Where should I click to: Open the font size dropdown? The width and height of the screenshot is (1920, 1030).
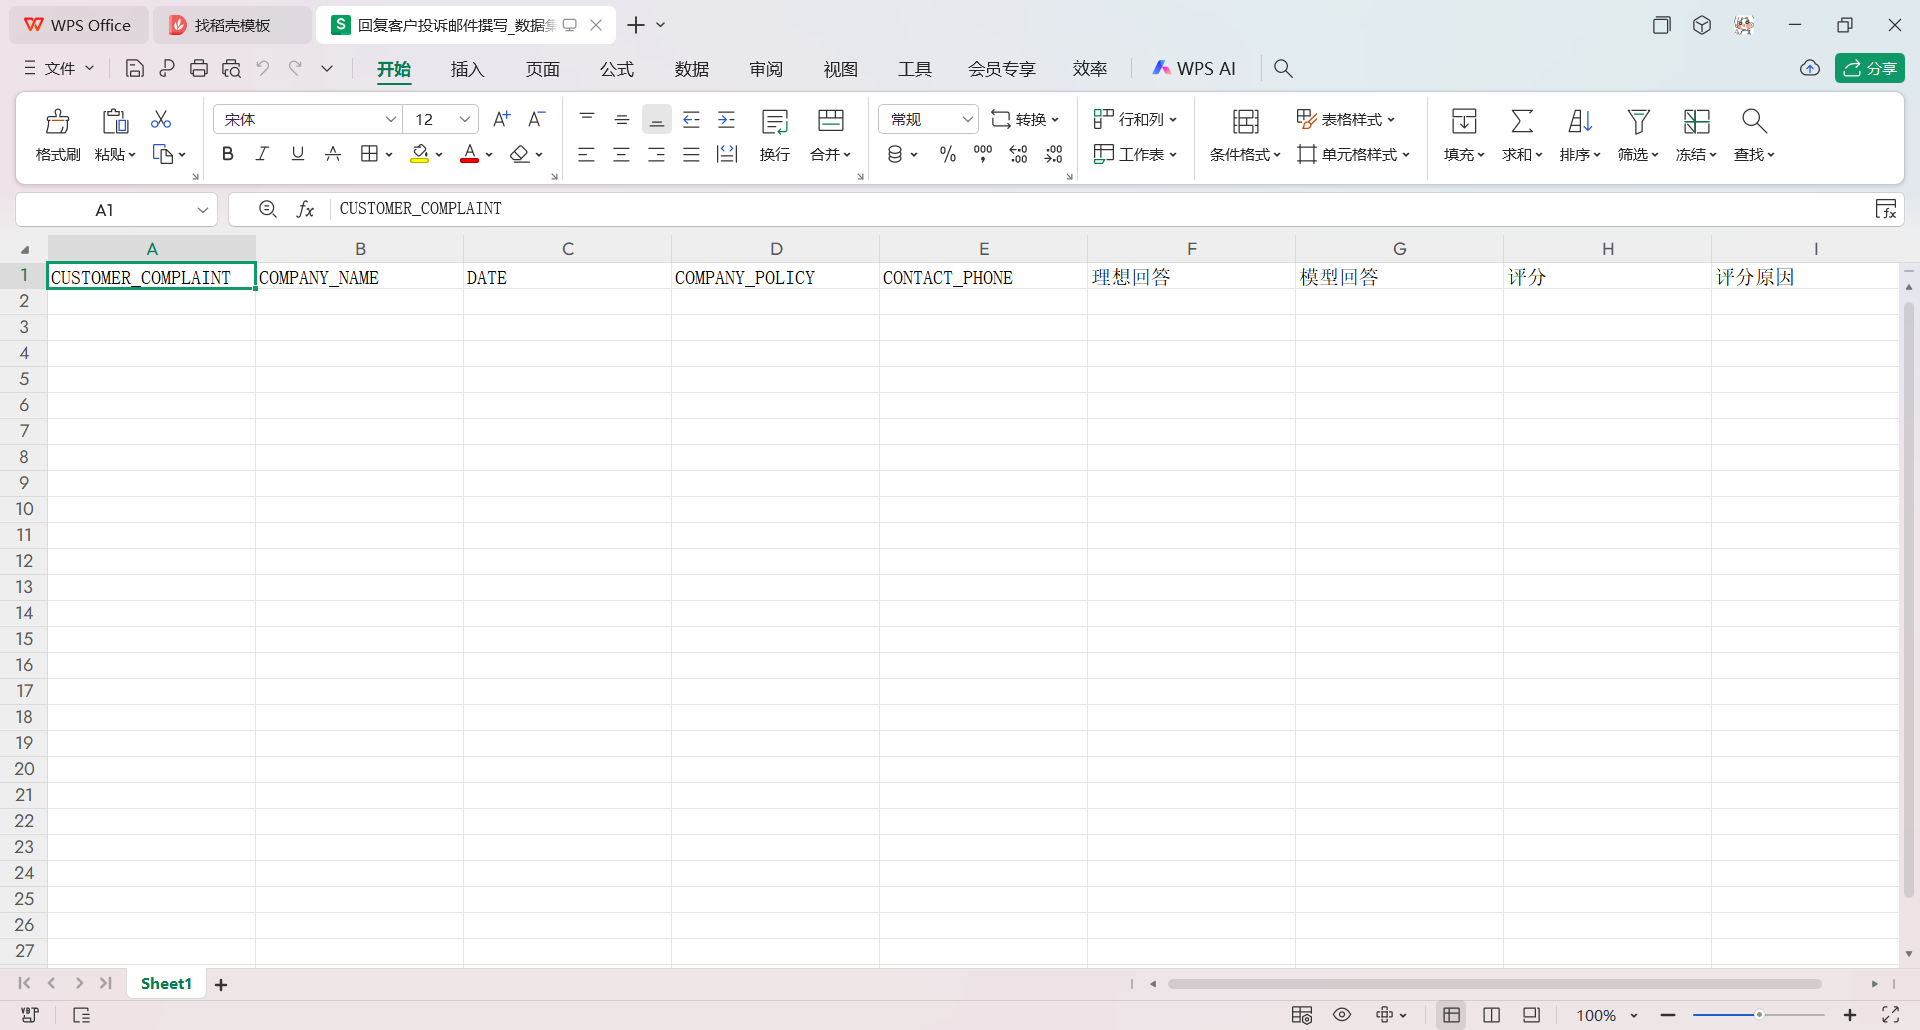point(464,120)
